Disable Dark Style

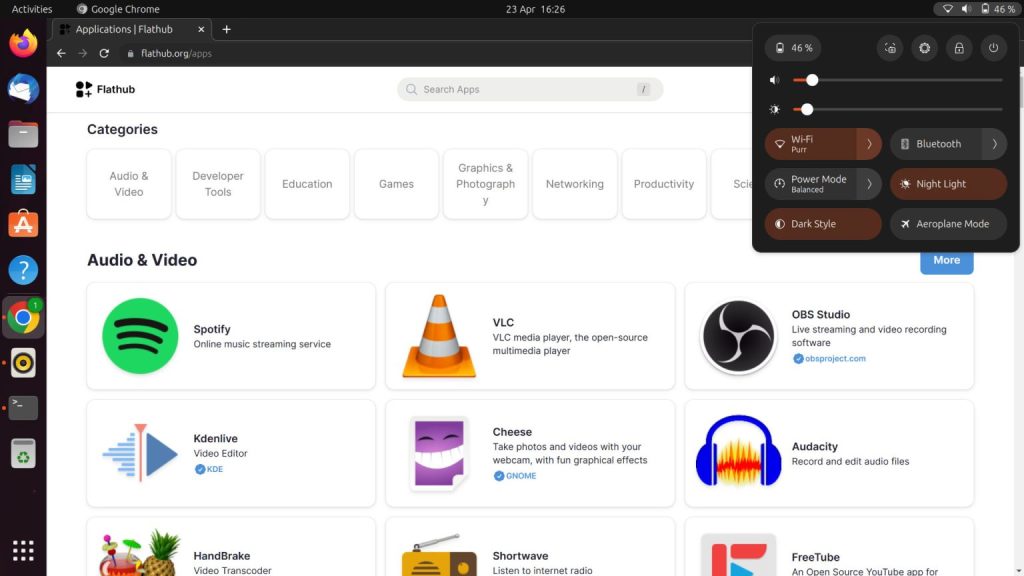[x=822, y=224]
